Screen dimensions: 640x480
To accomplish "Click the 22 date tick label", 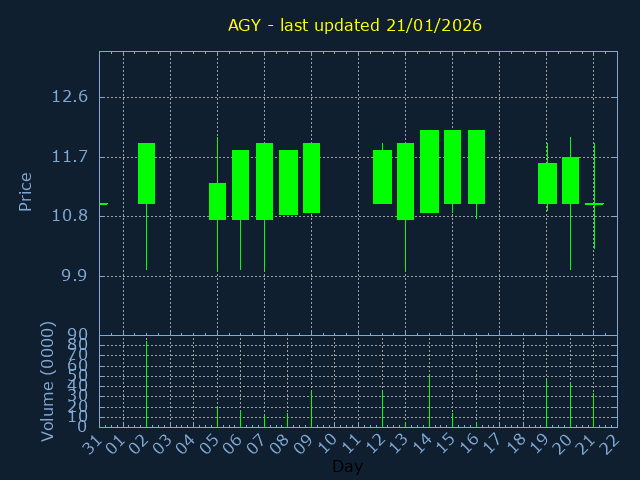I will (x=609, y=446).
